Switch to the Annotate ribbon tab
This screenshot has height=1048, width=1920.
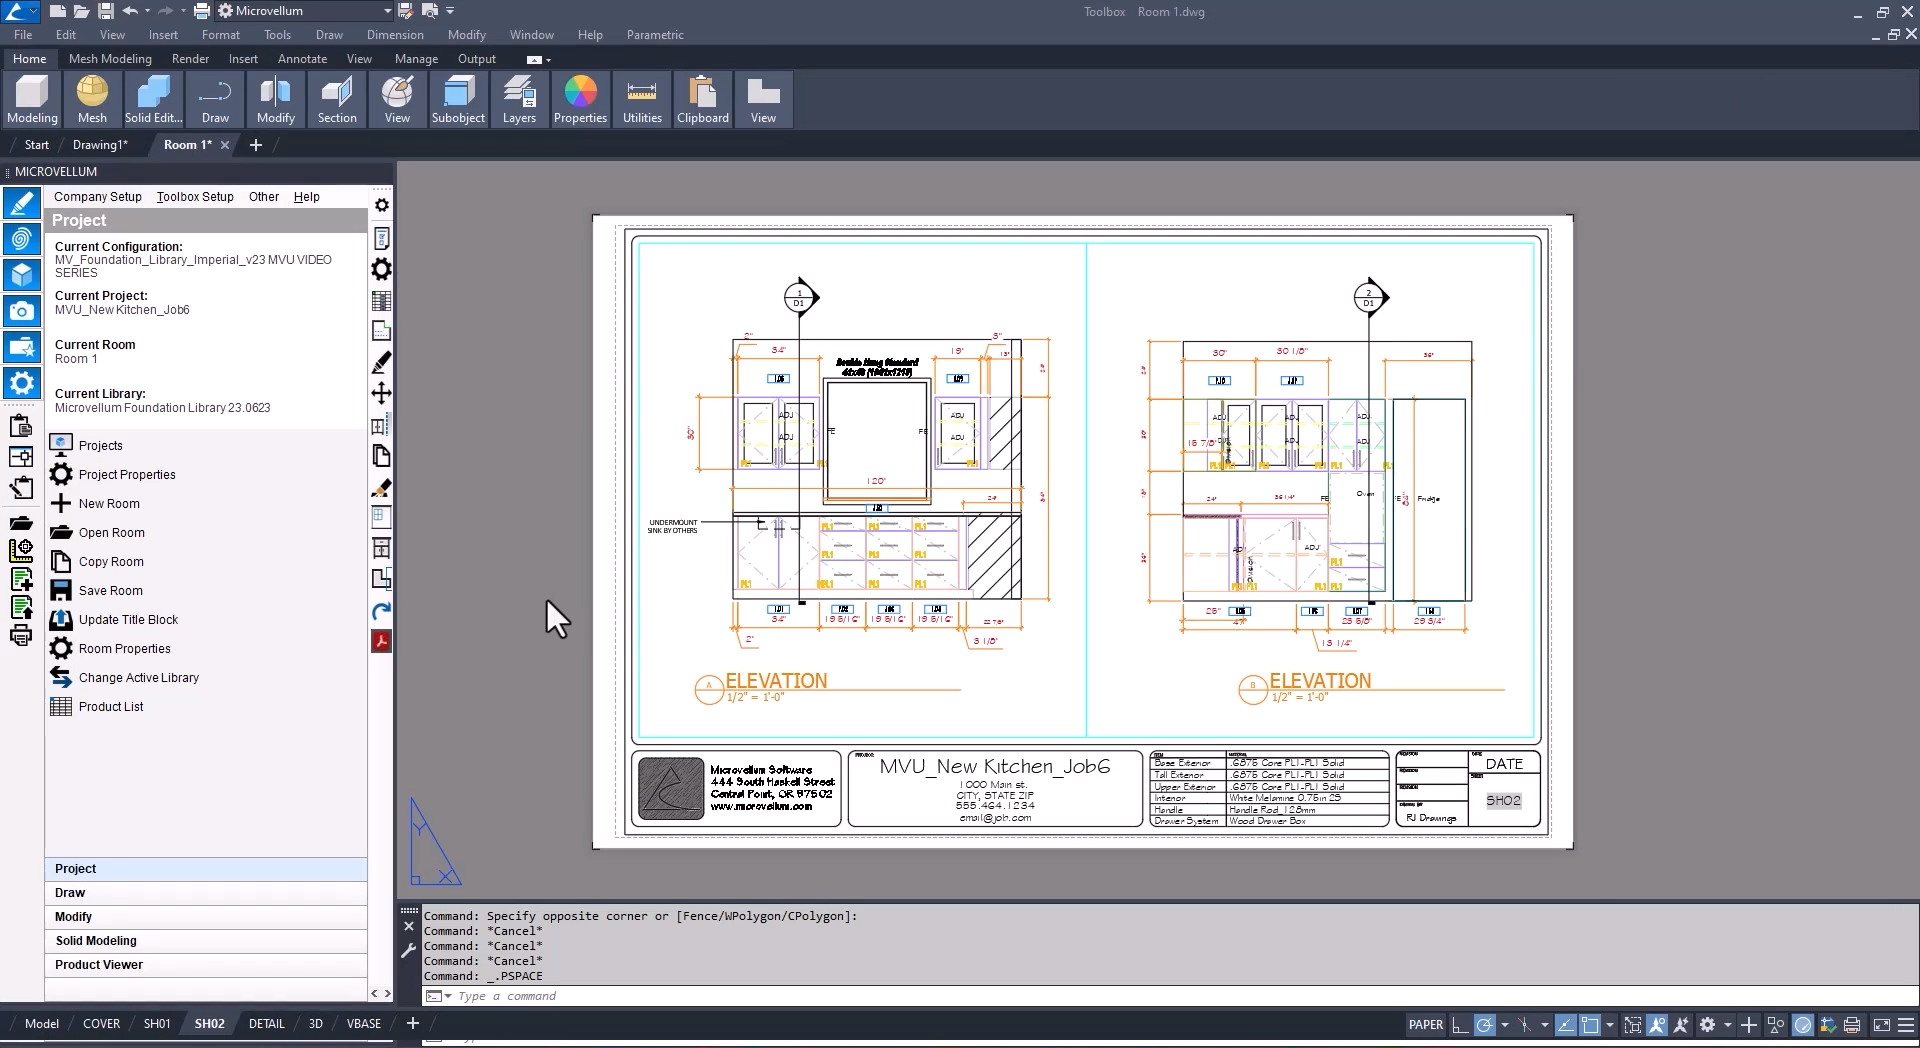tap(302, 59)
